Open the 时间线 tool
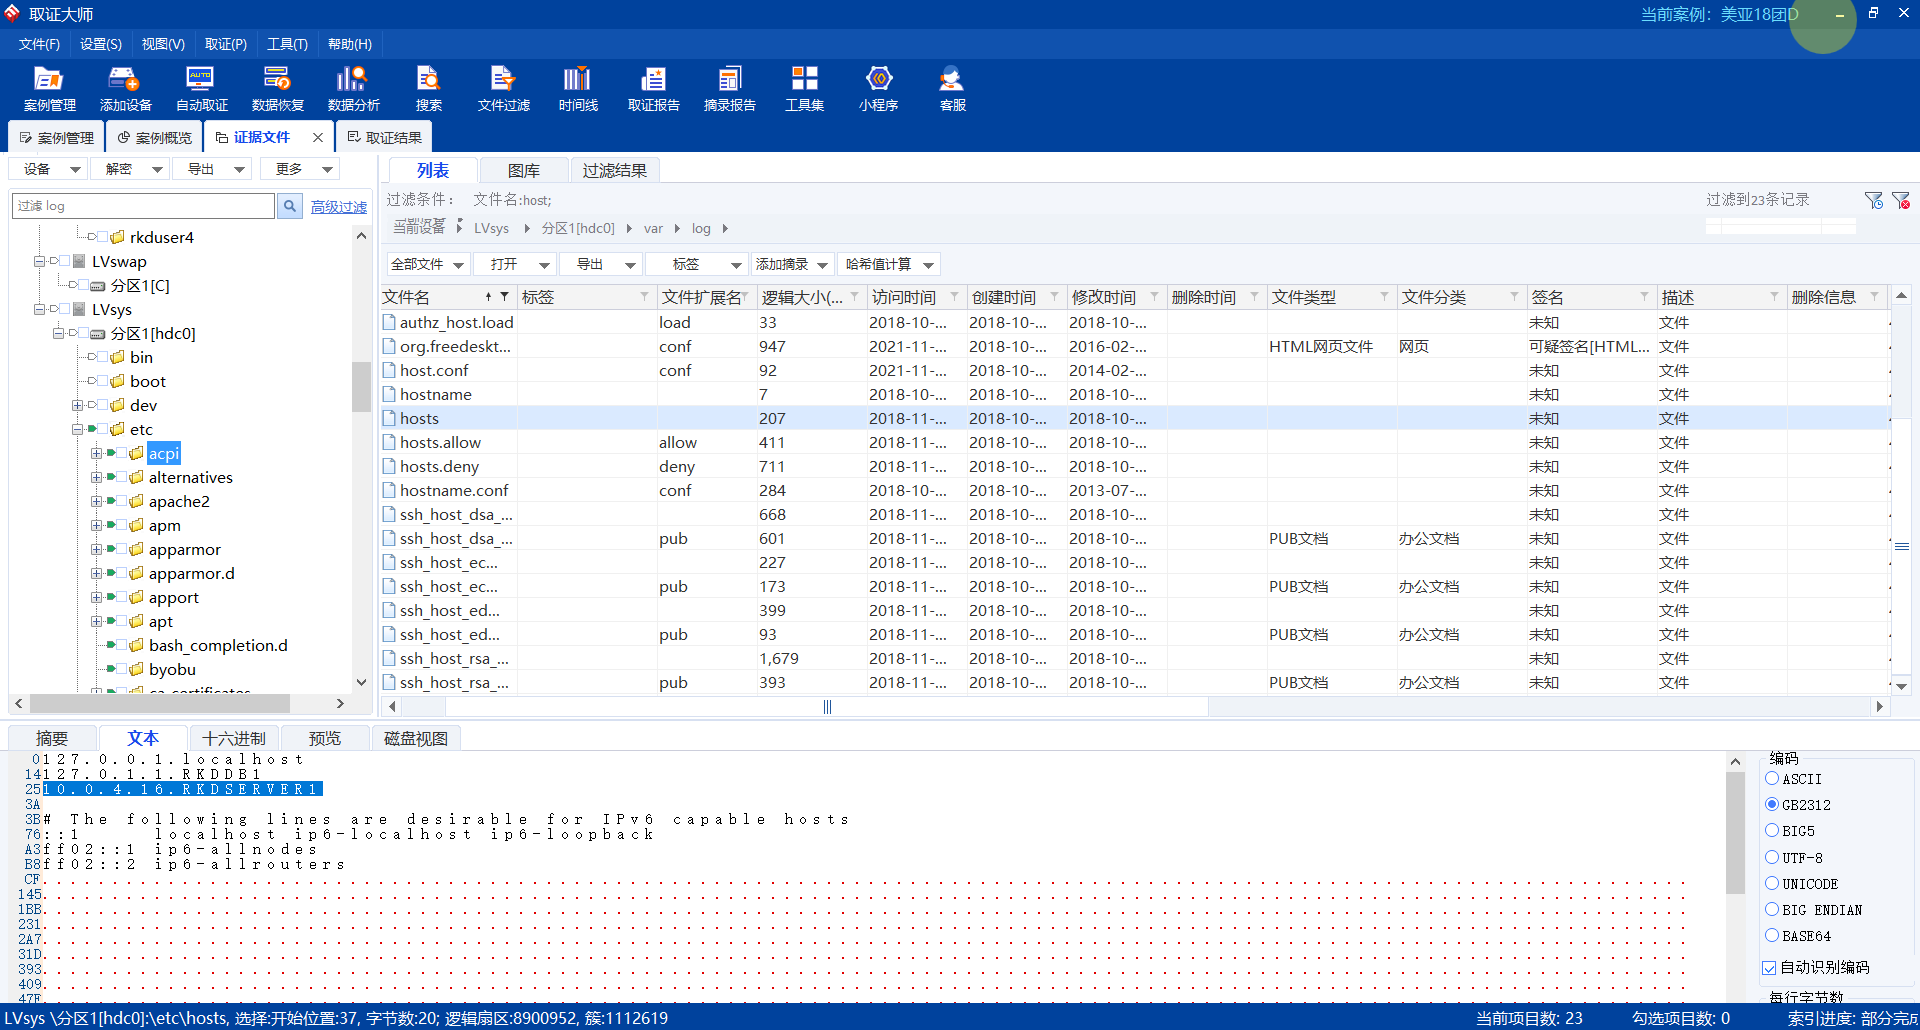The height and width of the screenshot is (1030, 1920). (578, 88)
